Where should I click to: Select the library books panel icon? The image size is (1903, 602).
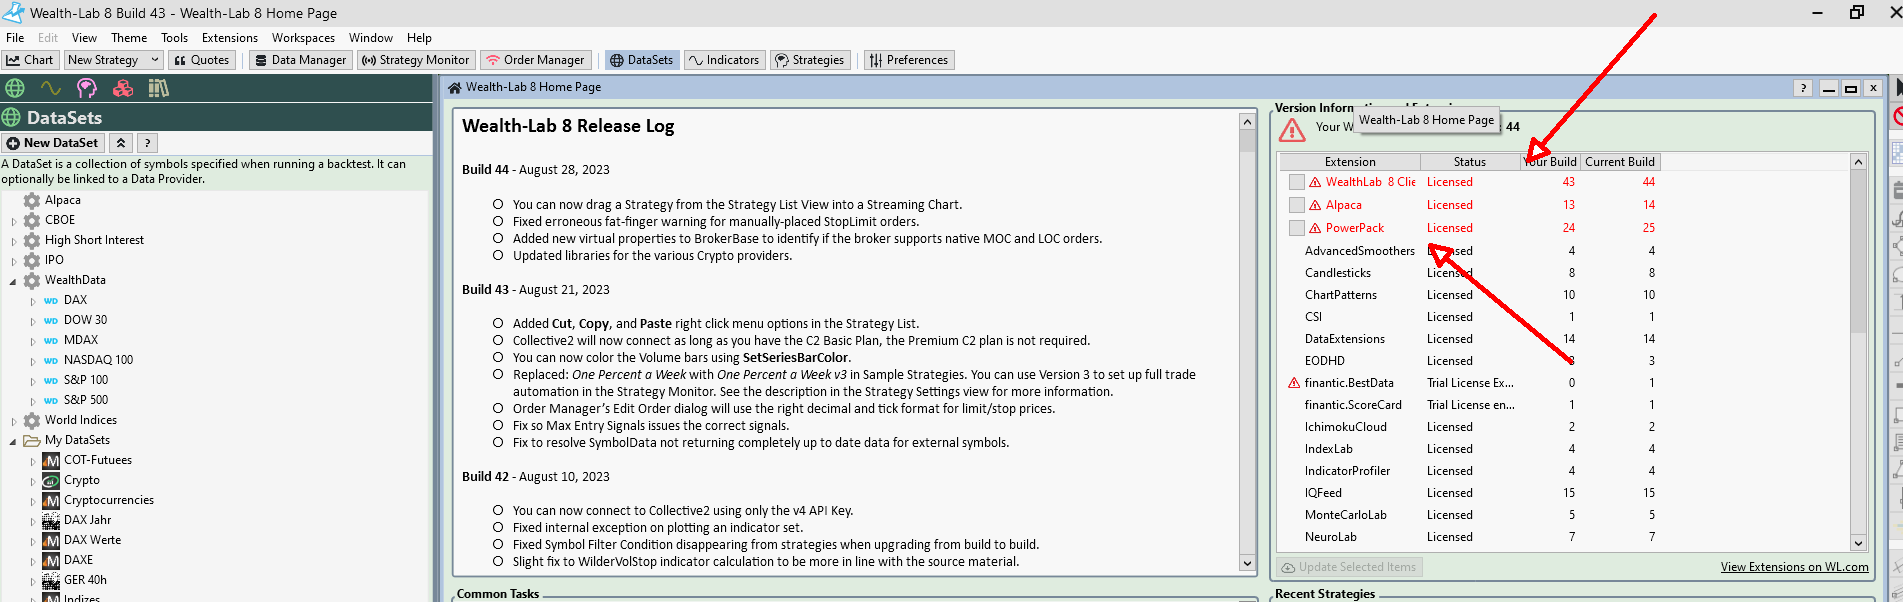click(159, 88)
